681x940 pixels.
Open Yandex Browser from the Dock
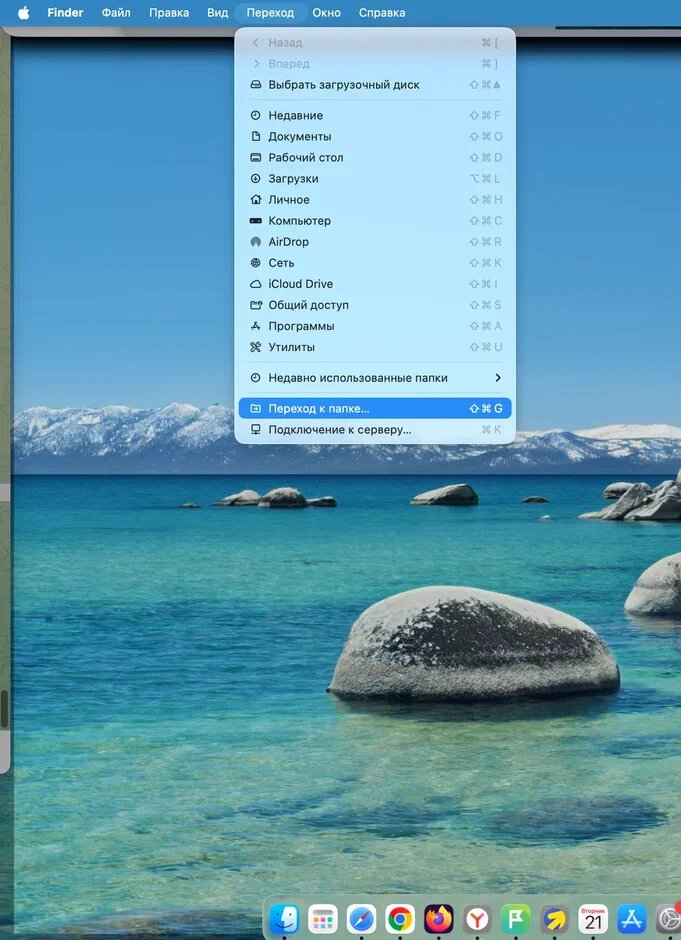[477, 919]
